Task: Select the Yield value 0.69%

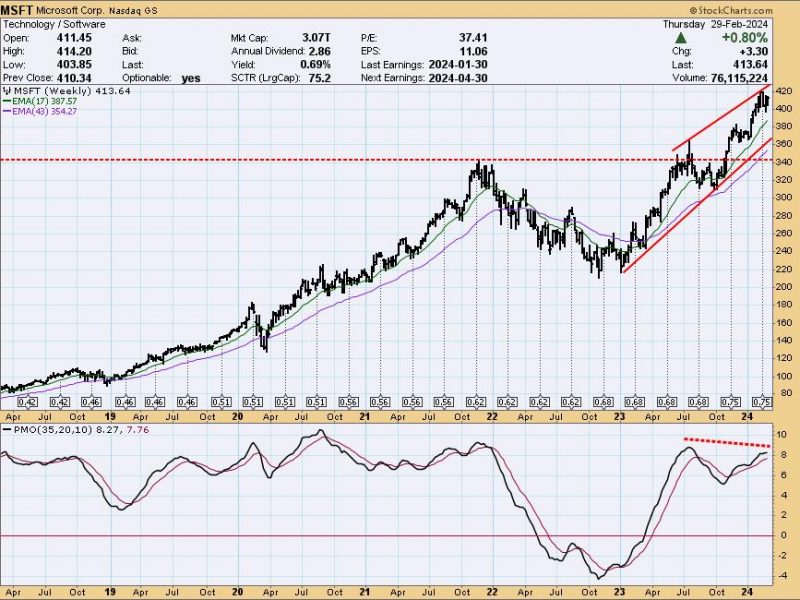Action: [x=315, y=65]
